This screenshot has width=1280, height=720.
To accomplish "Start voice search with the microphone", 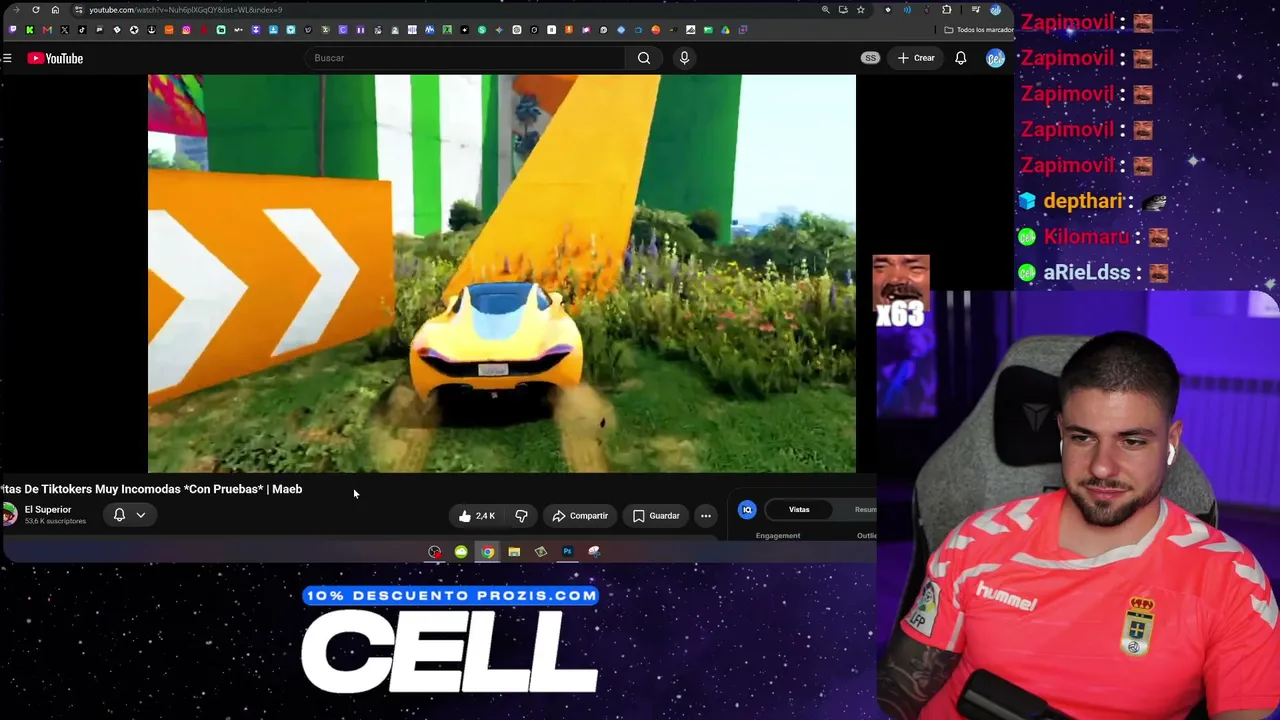I will click(x=684, y=58).
